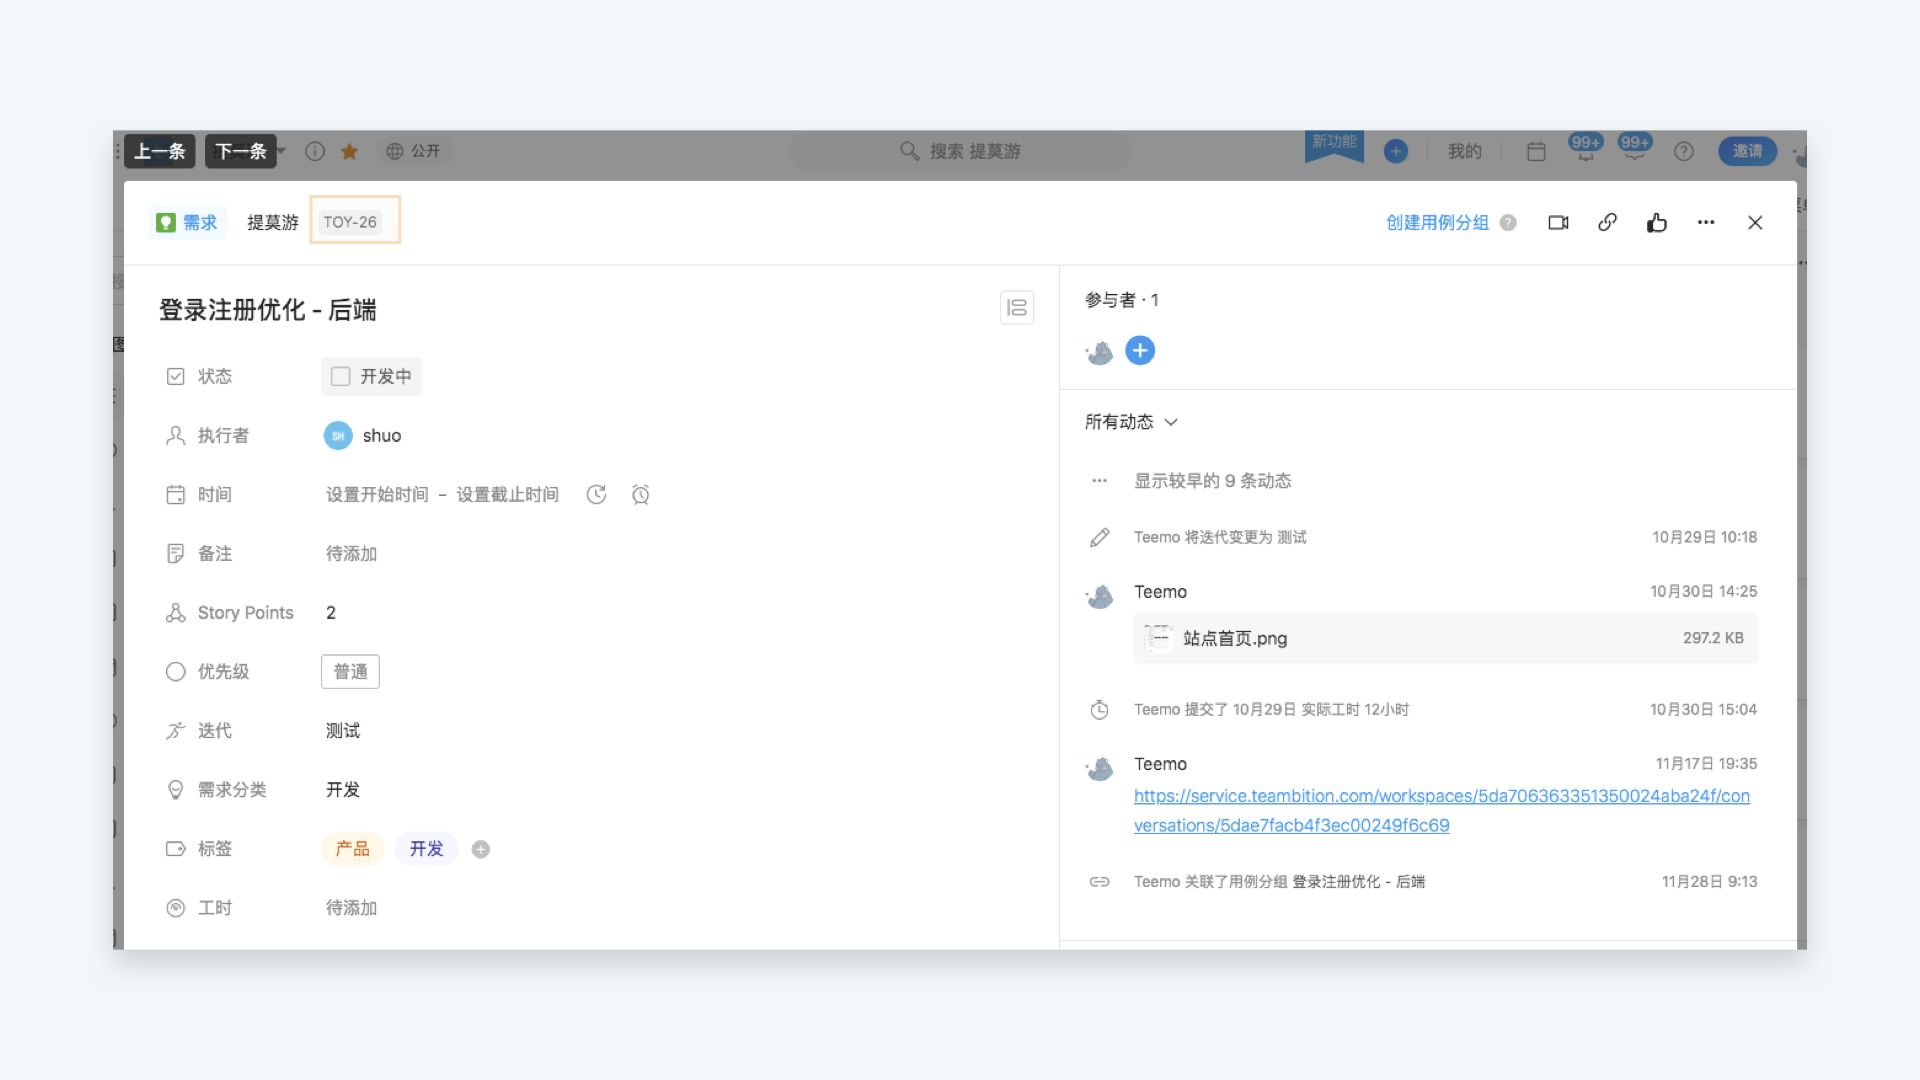Open the messages icon with 99+ badge
The width and height of the screenshot is (1920, 1080).
[1635, 148]
